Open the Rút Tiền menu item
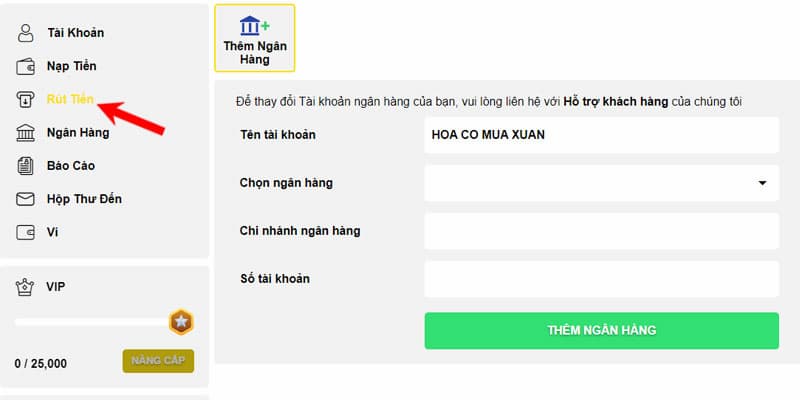This screenshot has height=400, width=800. 70,99
